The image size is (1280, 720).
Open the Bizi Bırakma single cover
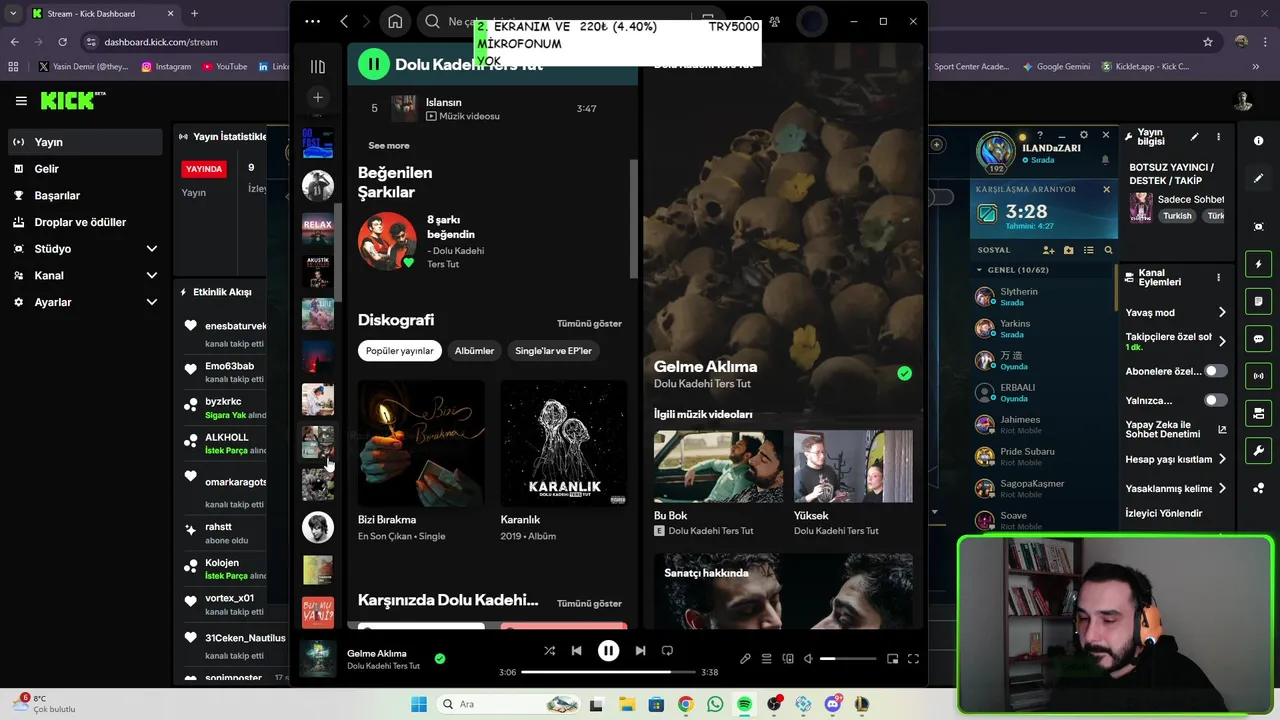pyautogui.click(x=421, y=443)
